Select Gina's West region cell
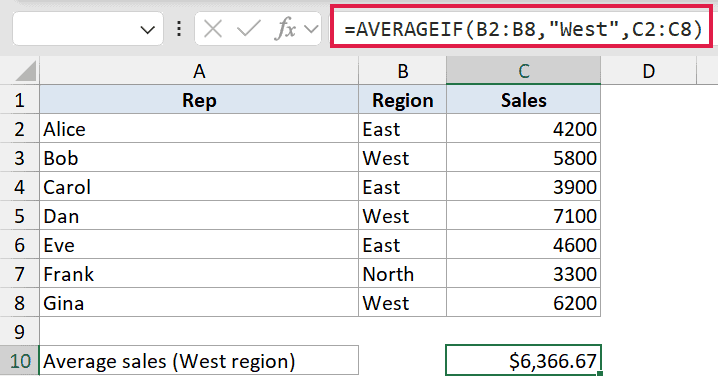This screenshot has height=376, width=718. (x=403, y=303)
